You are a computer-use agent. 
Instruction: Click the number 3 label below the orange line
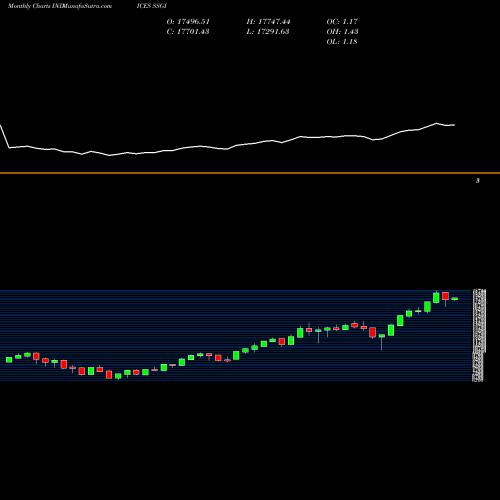(x=478, y=181)
